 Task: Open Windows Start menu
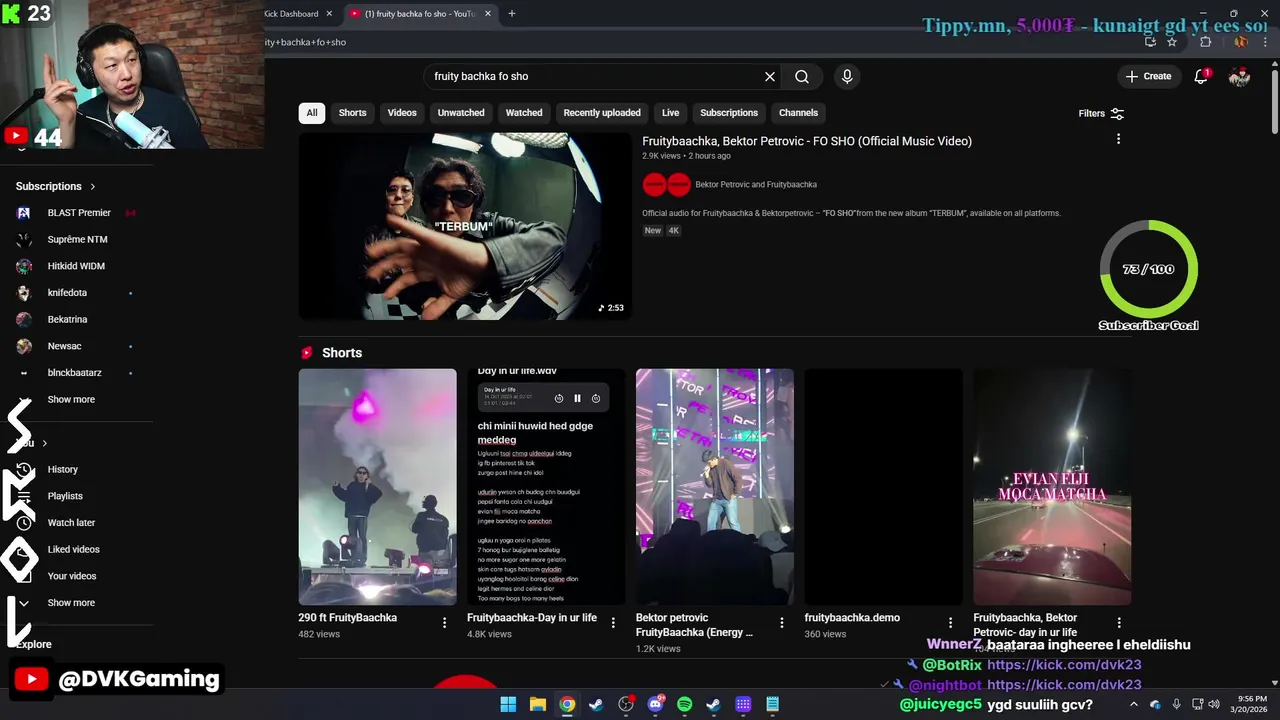[x=508, y=704]
